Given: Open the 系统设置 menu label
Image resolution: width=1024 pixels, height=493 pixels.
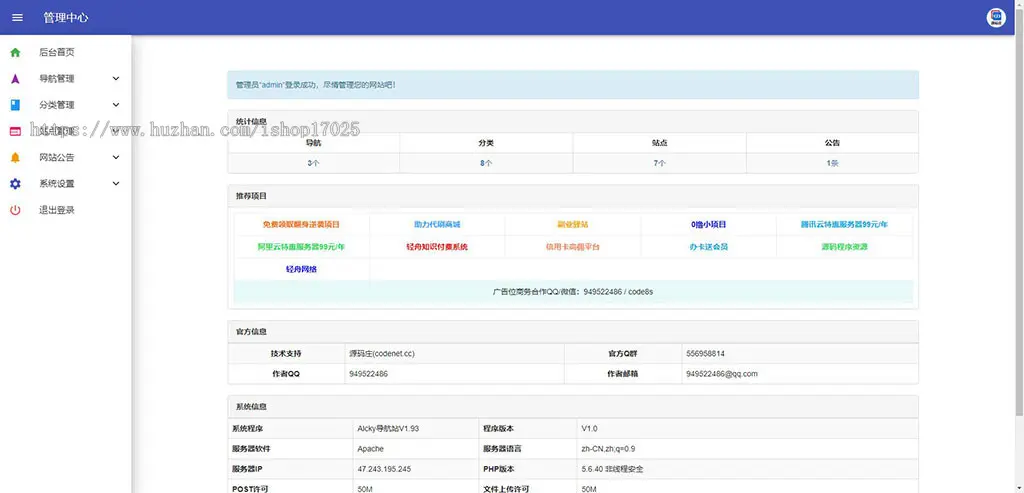Looking at the screenshot, I should (x=57, y=184).
